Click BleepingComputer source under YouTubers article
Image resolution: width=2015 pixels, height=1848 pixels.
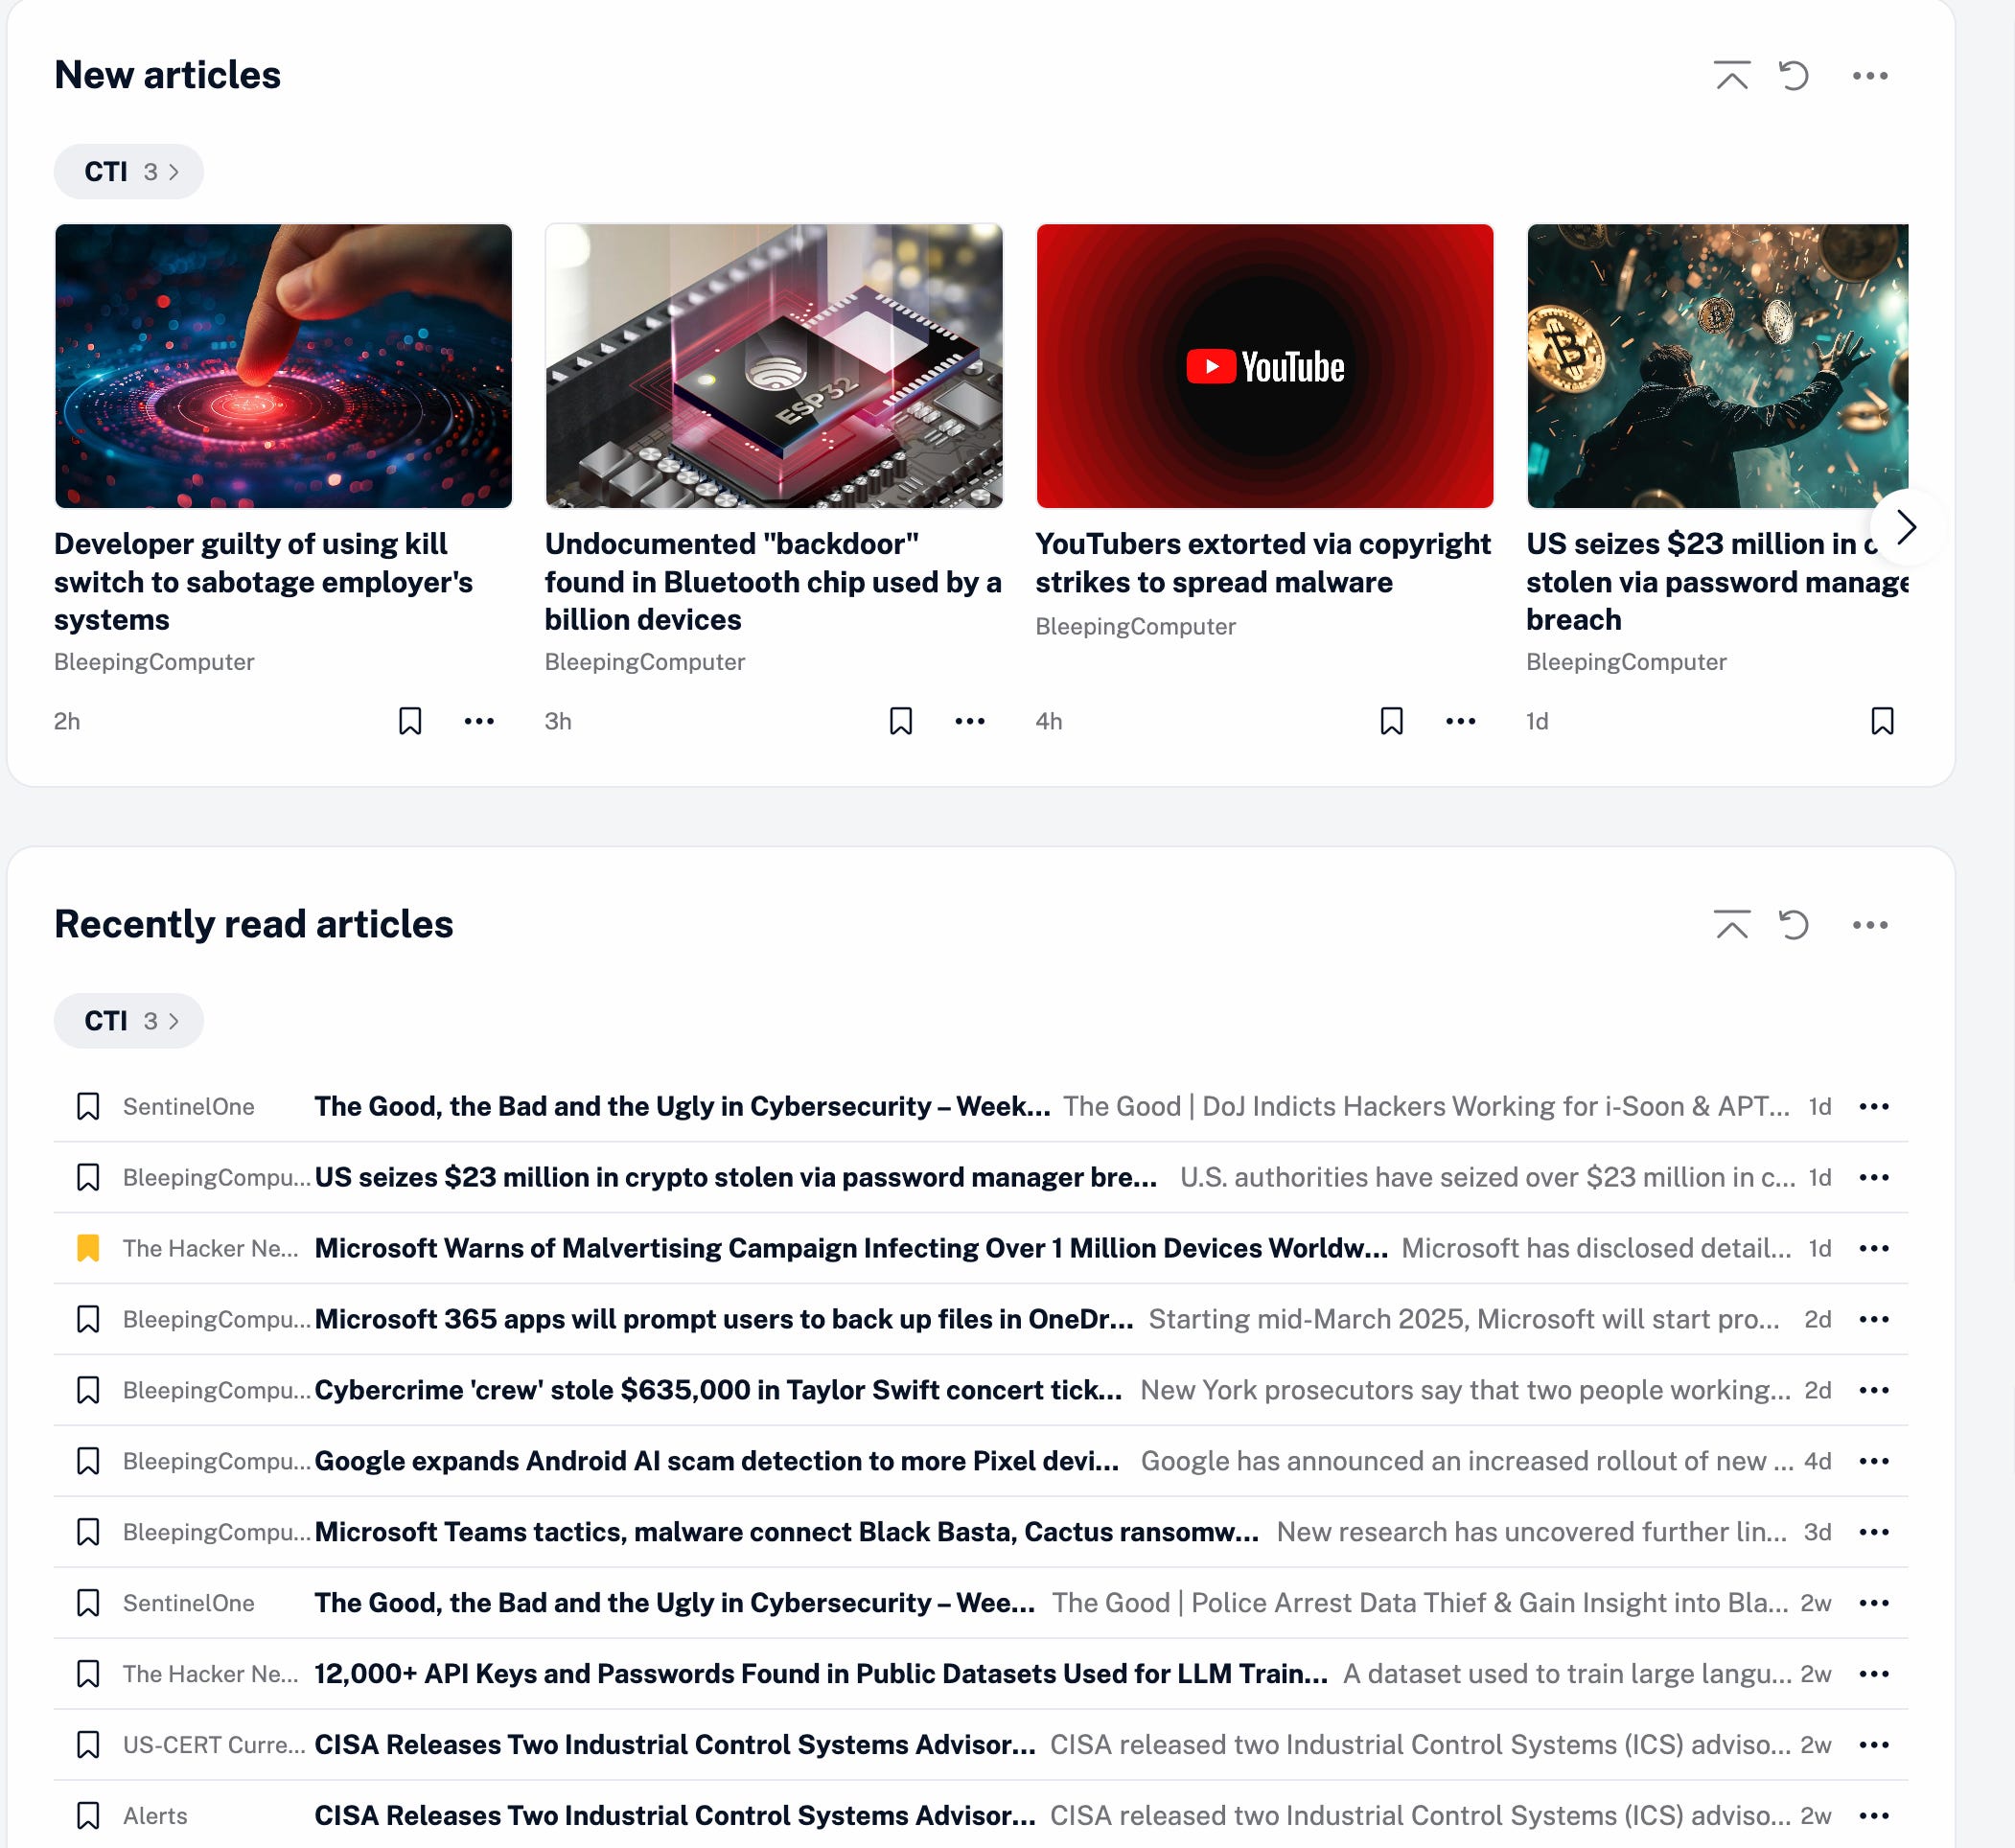(1136, 626)
